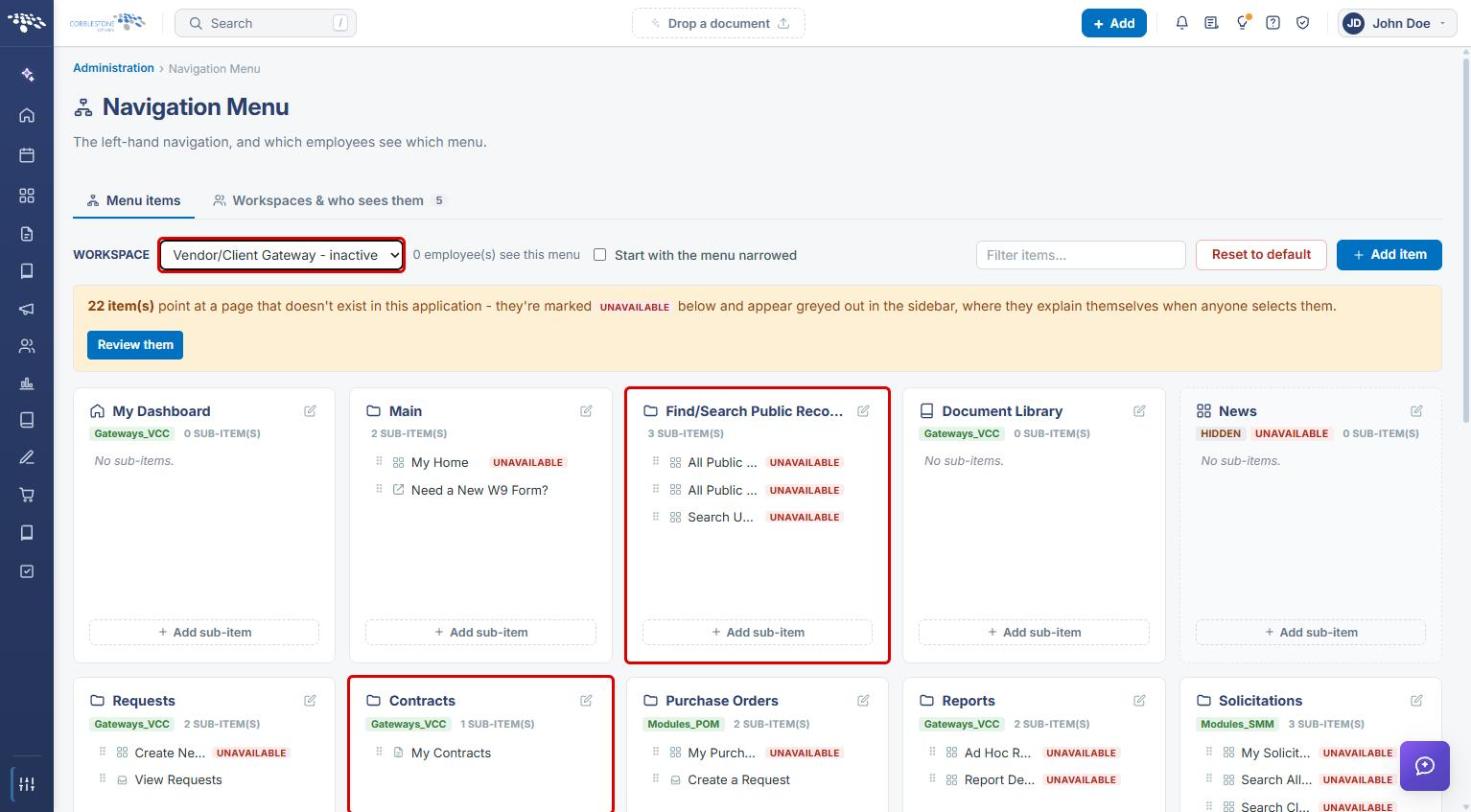
Task: Click the Add item button
Action: pyautogui.click(x=1389, y=255)
